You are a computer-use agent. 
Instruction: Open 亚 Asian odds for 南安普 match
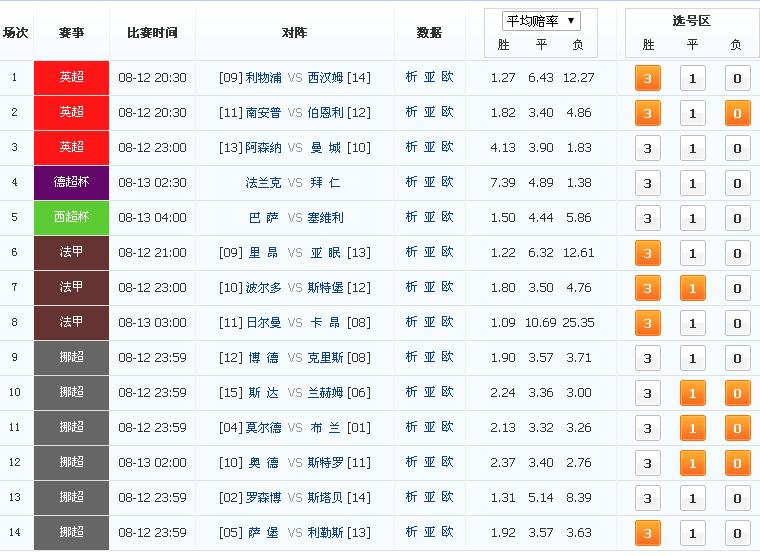(x=429, y=112)
